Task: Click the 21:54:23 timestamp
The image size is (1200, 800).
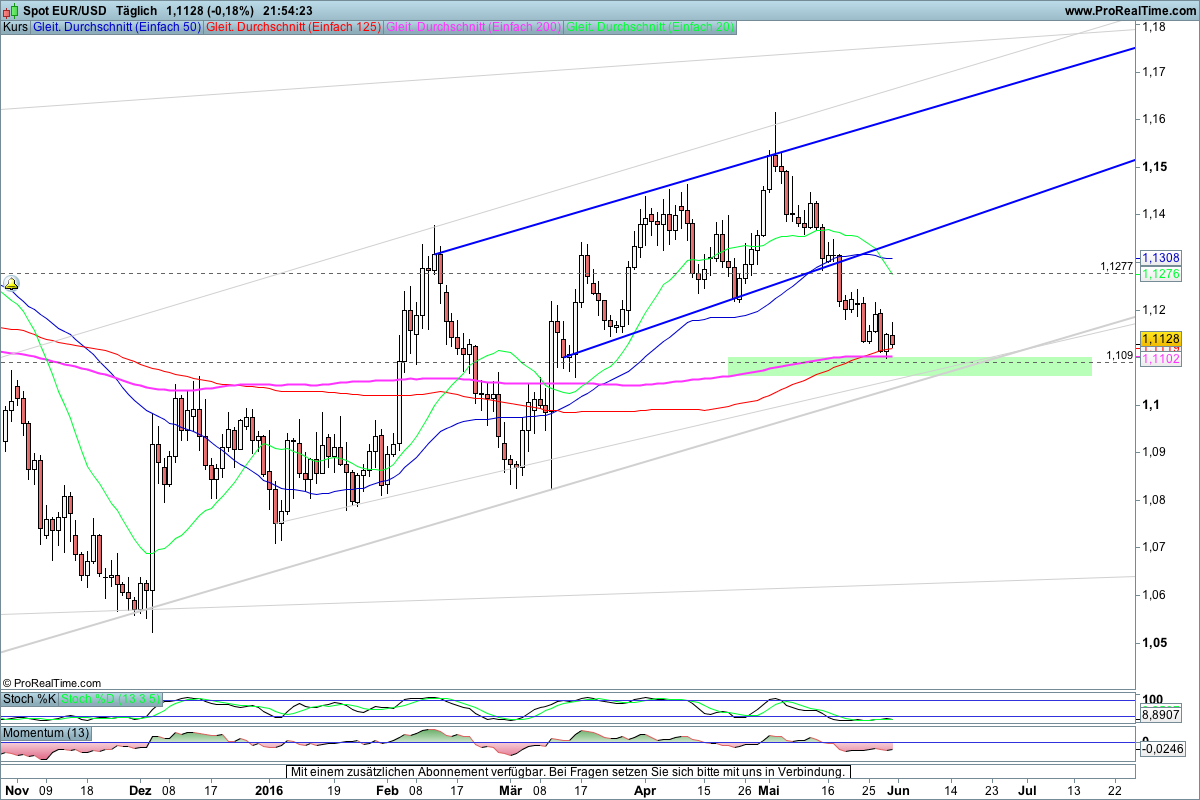Action: point(286,10)
